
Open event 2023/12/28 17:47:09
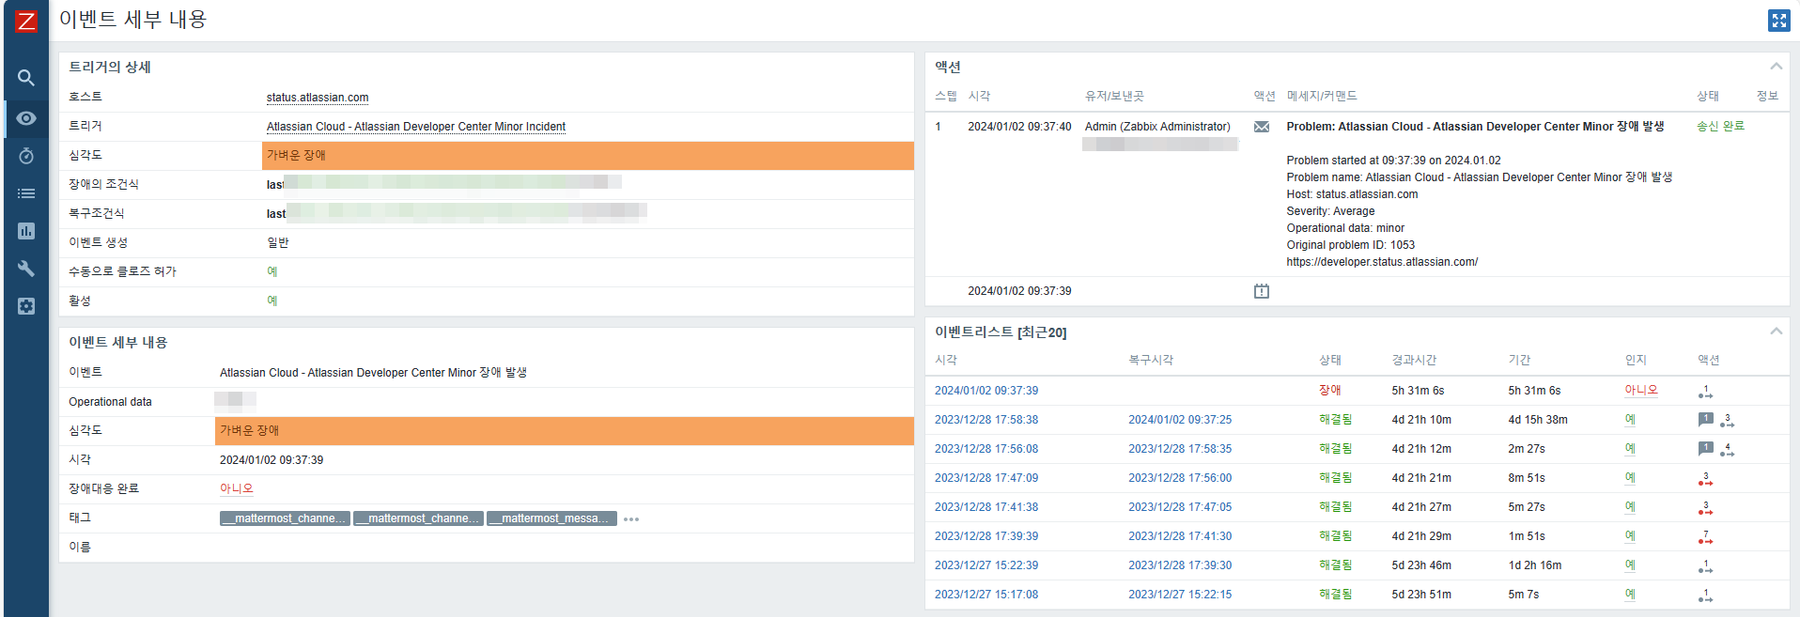click(986, 478)
